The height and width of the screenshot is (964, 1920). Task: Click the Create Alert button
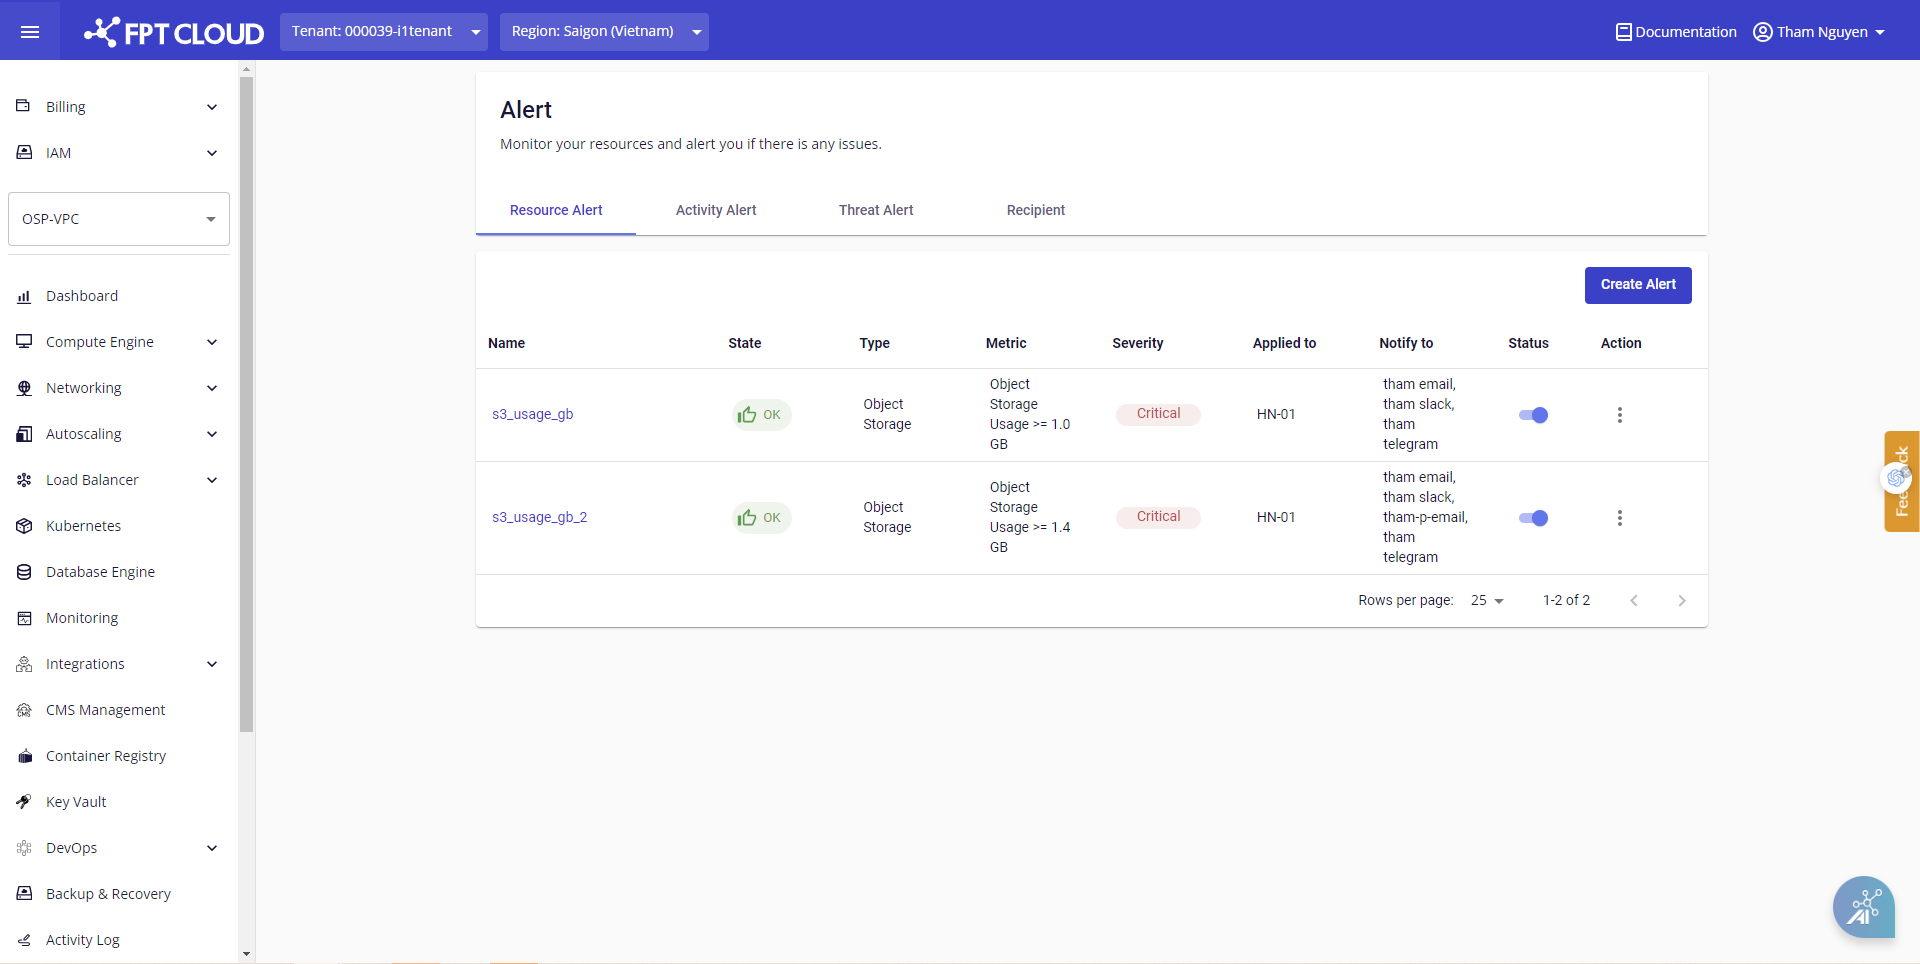[1637, 285]
